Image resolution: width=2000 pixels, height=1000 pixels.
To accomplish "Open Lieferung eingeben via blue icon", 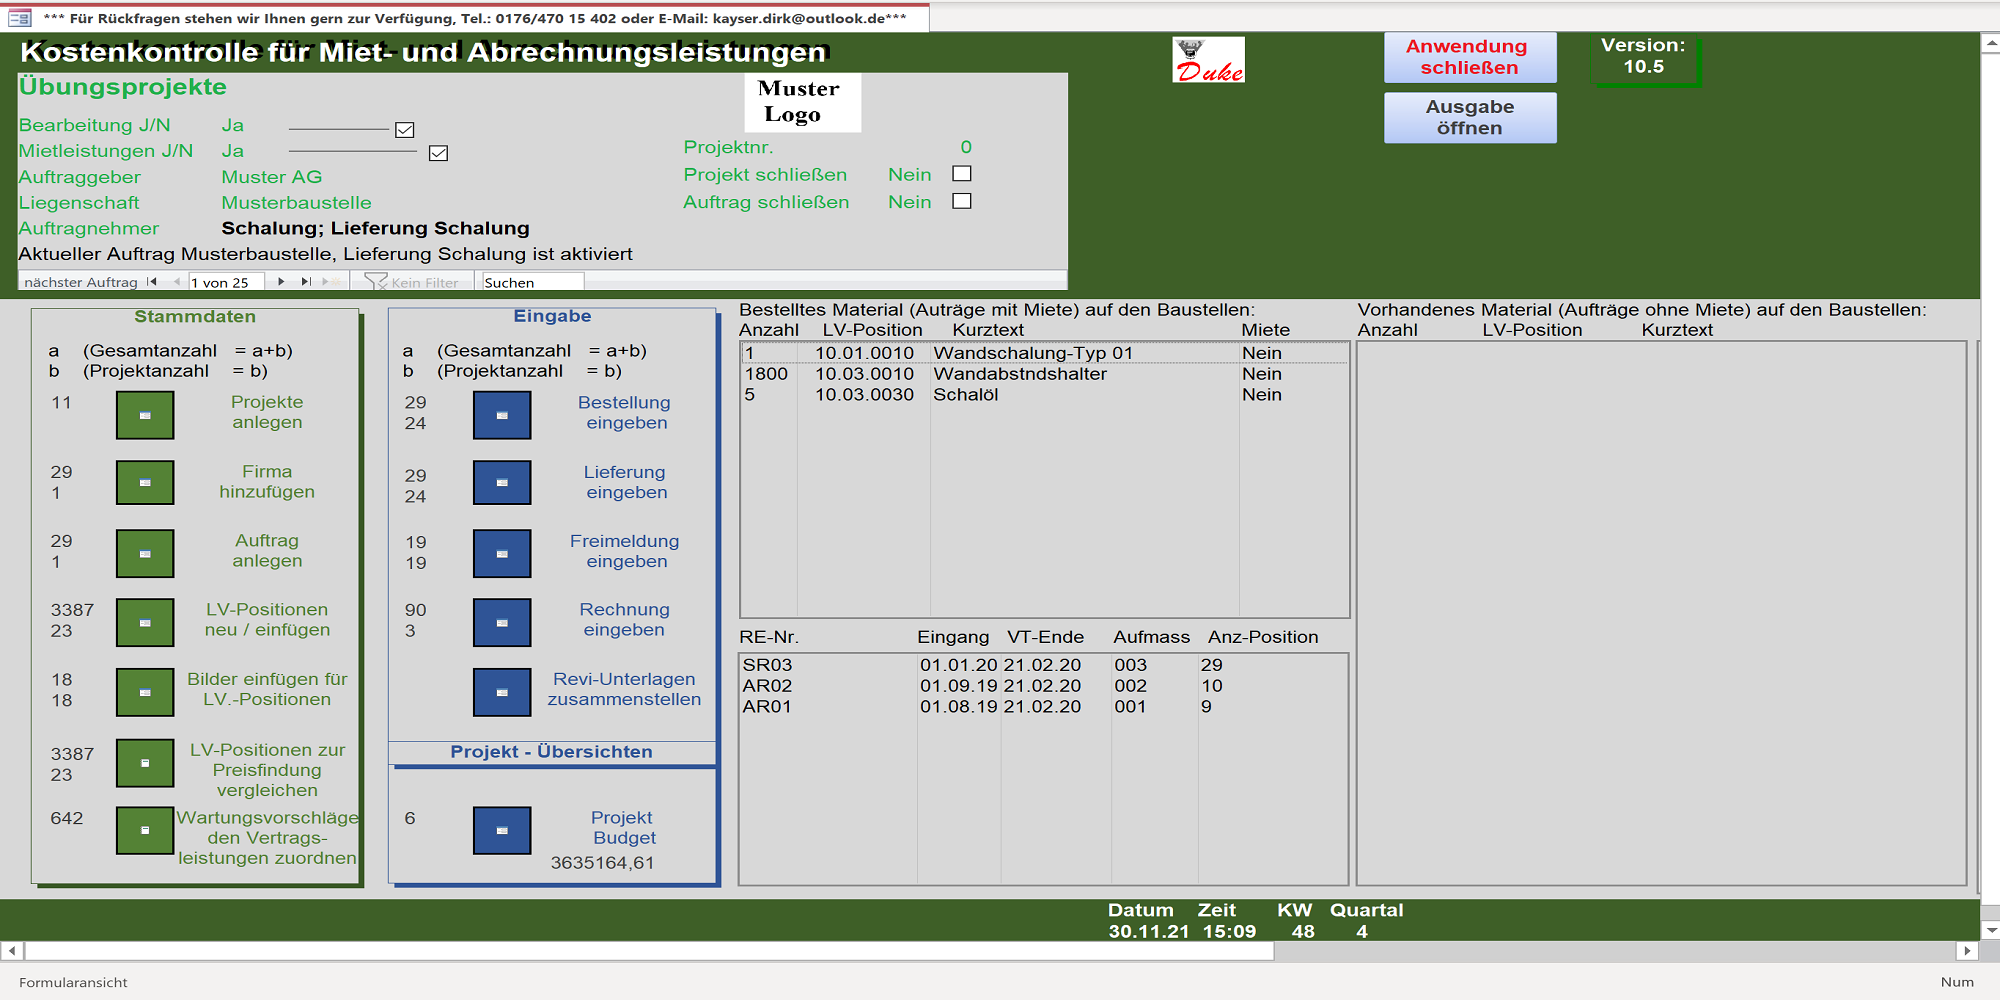I will click(x=502, y=483).
